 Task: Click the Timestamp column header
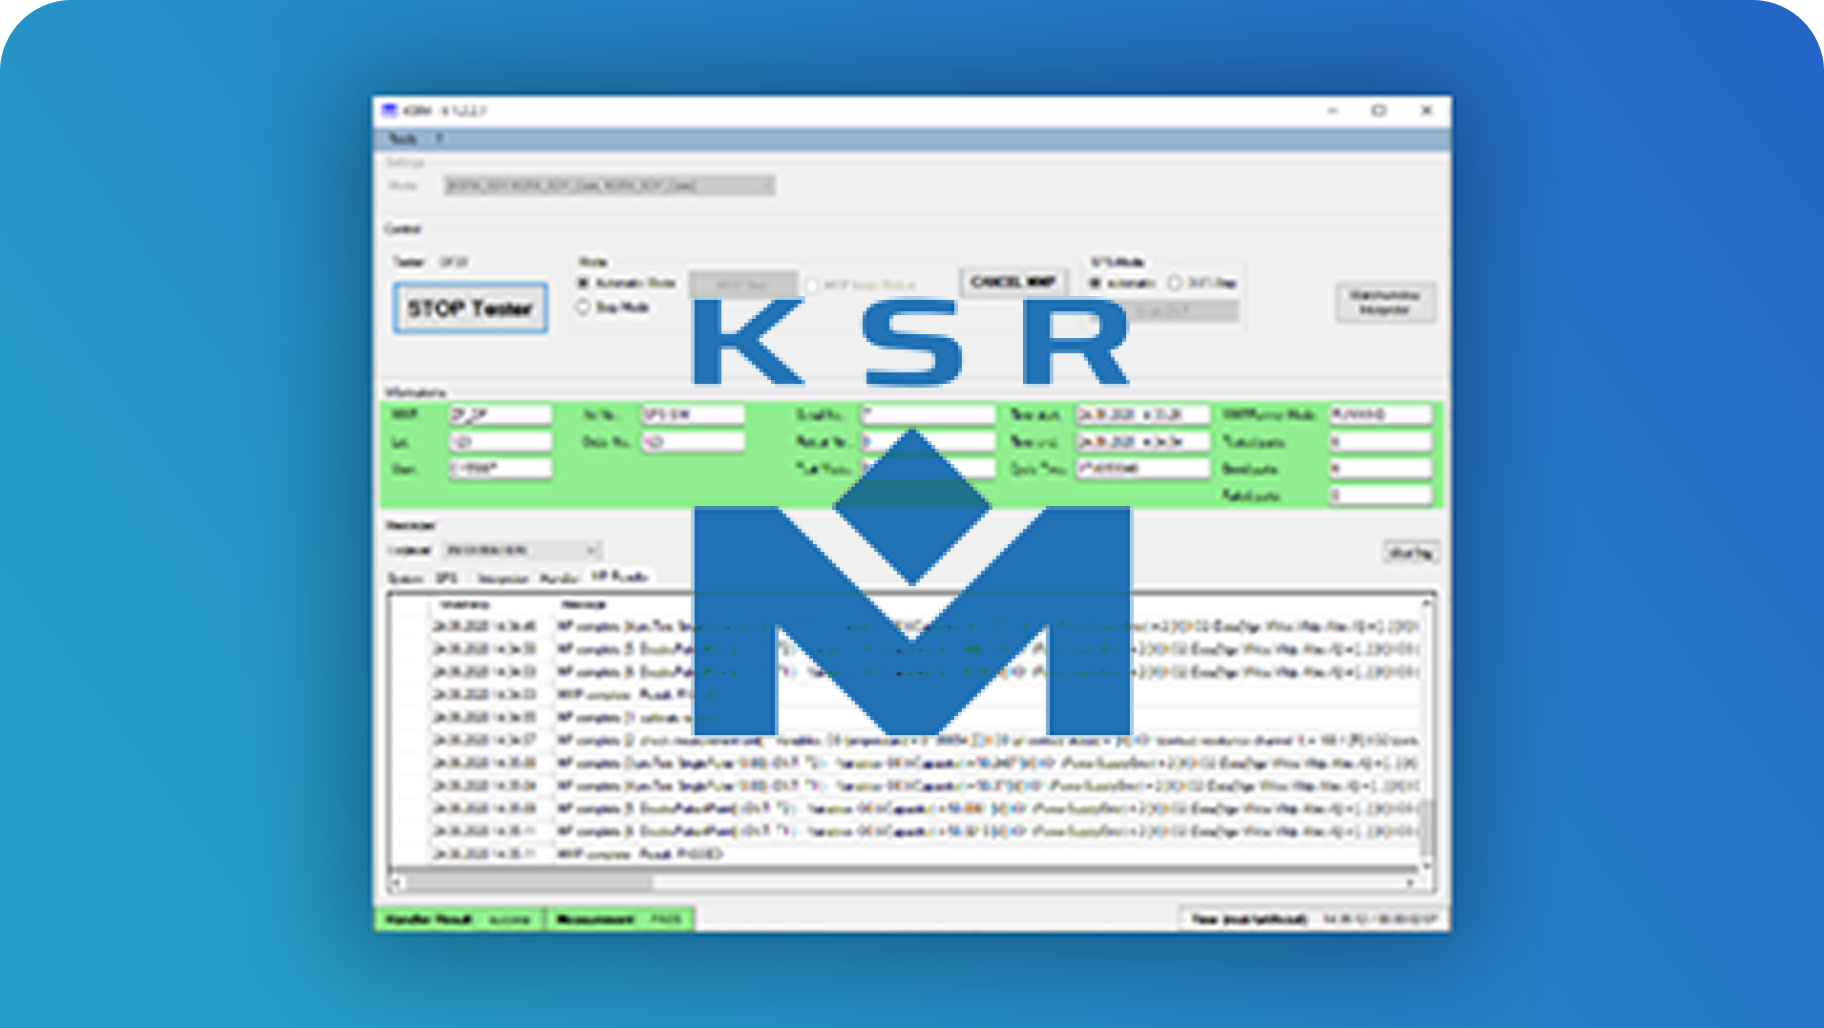click(465, 604)
